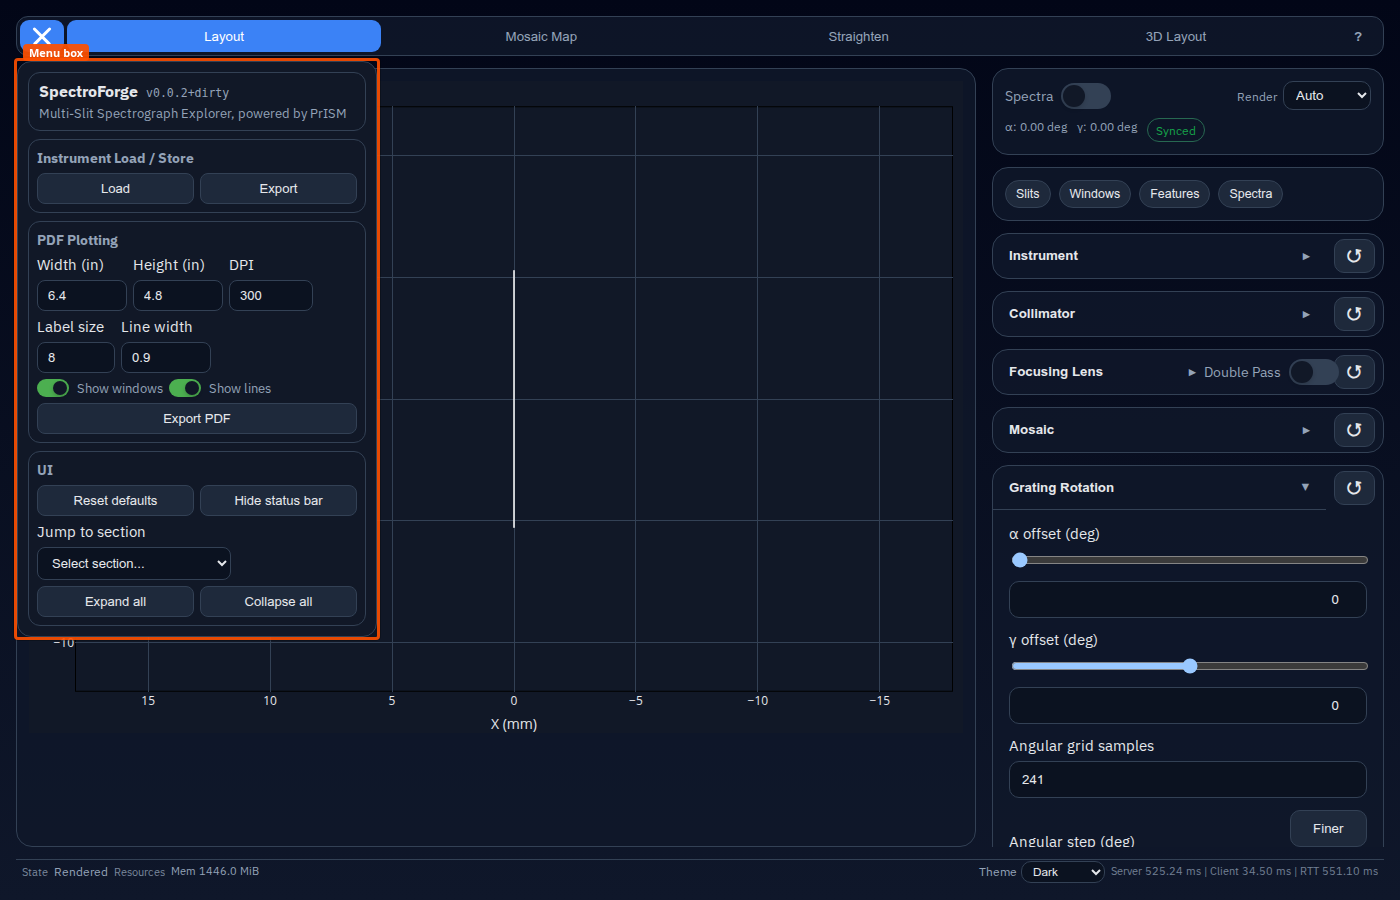Open the Render mode dropdown
This screenshot has height=900, width=1400.
point(1327,96)
